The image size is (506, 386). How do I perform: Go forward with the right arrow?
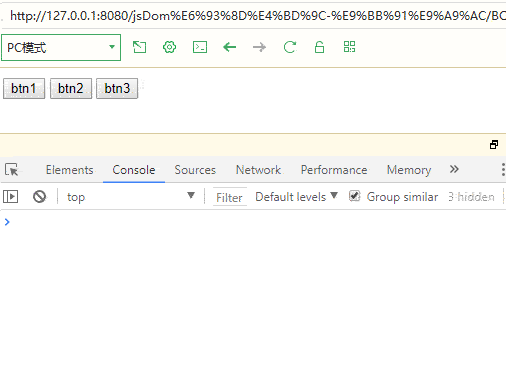[x=259, y=47]
